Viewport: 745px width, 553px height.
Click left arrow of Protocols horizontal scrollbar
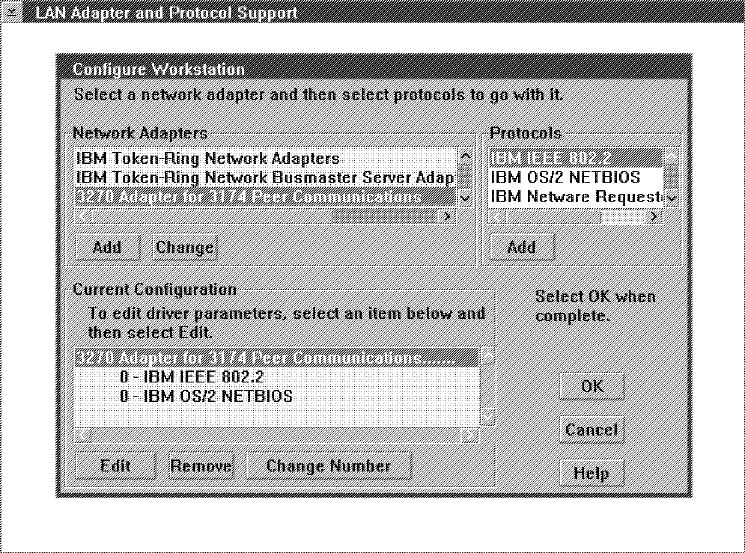[497, 217]
